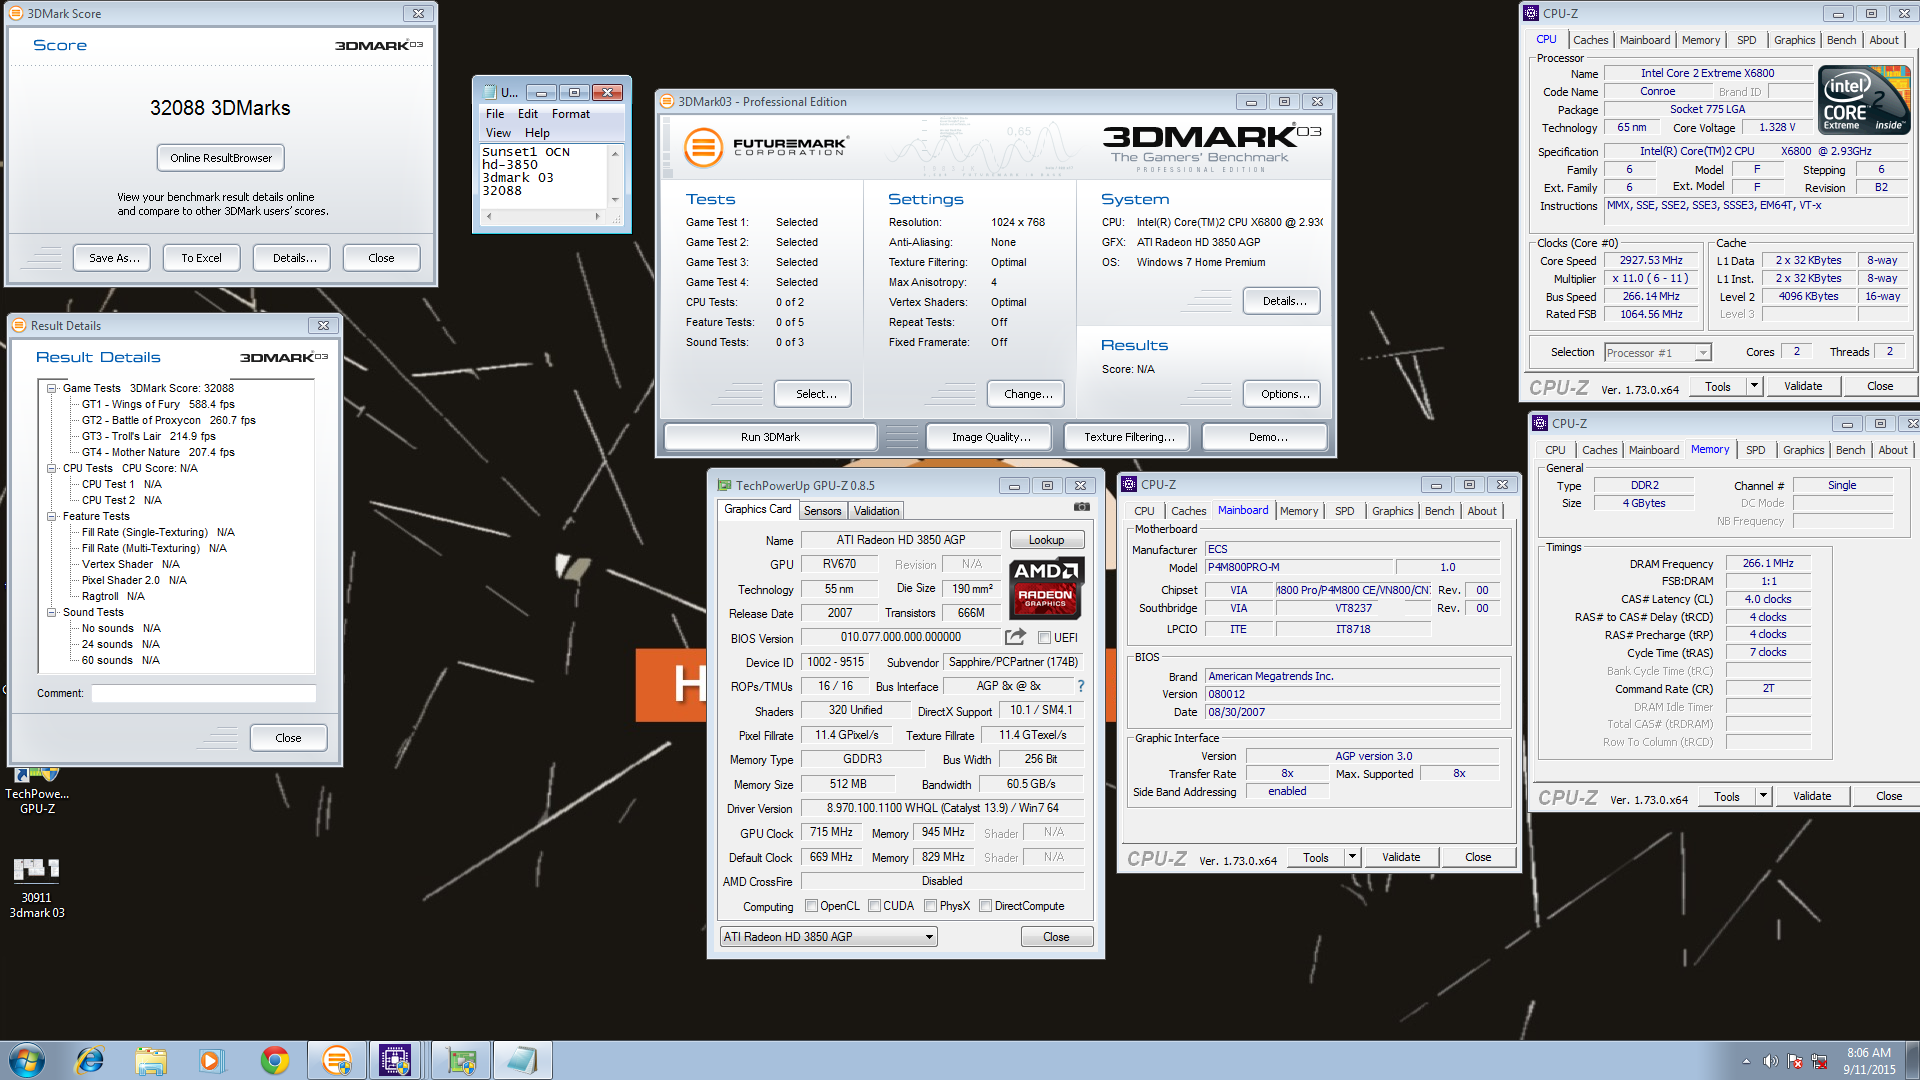1920x1080 pixels.
Task: Open the Caches tab in top CPU-Z window
Action: coord(1590,40)
